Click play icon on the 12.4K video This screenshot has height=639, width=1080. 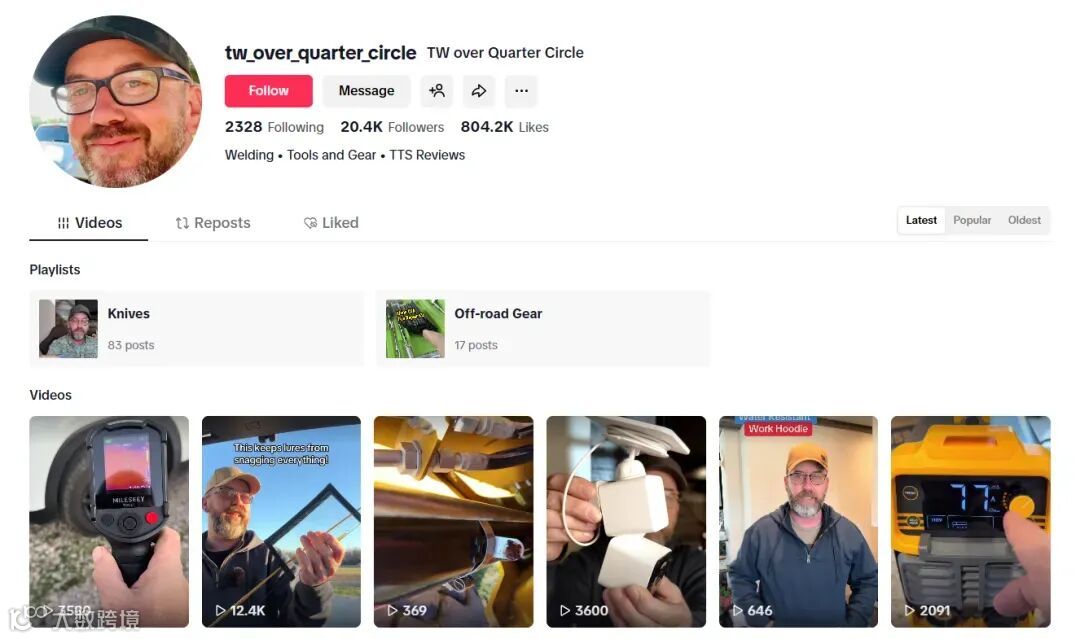pyautogui.click(x=220, y=611)
